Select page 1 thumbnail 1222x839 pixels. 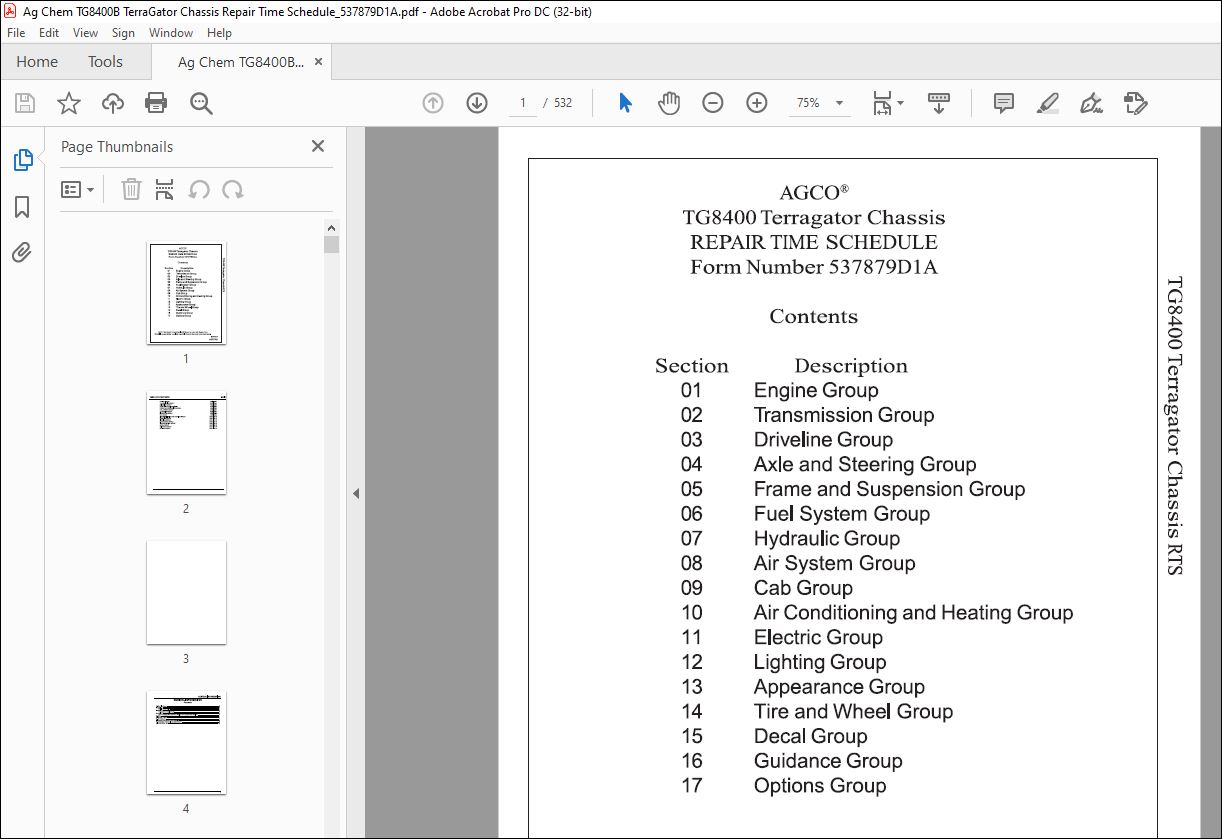click(186, 293)
